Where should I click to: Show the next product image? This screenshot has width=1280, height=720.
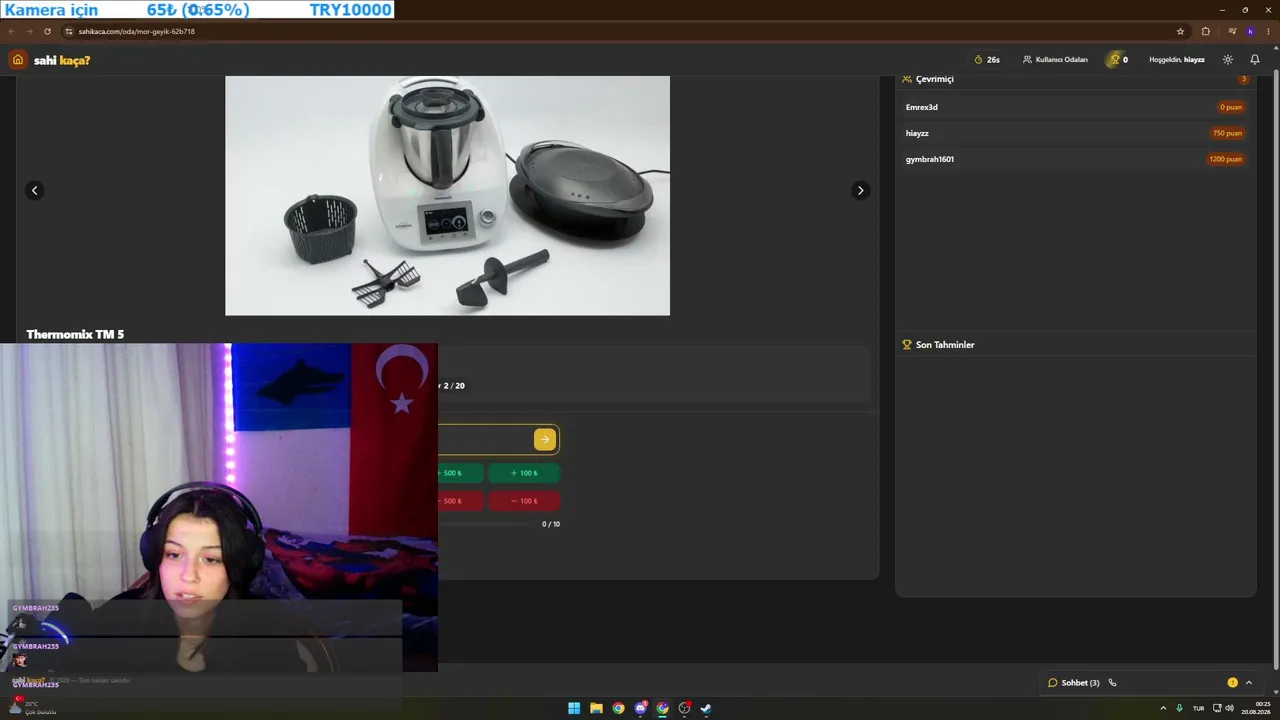(860, 190)
